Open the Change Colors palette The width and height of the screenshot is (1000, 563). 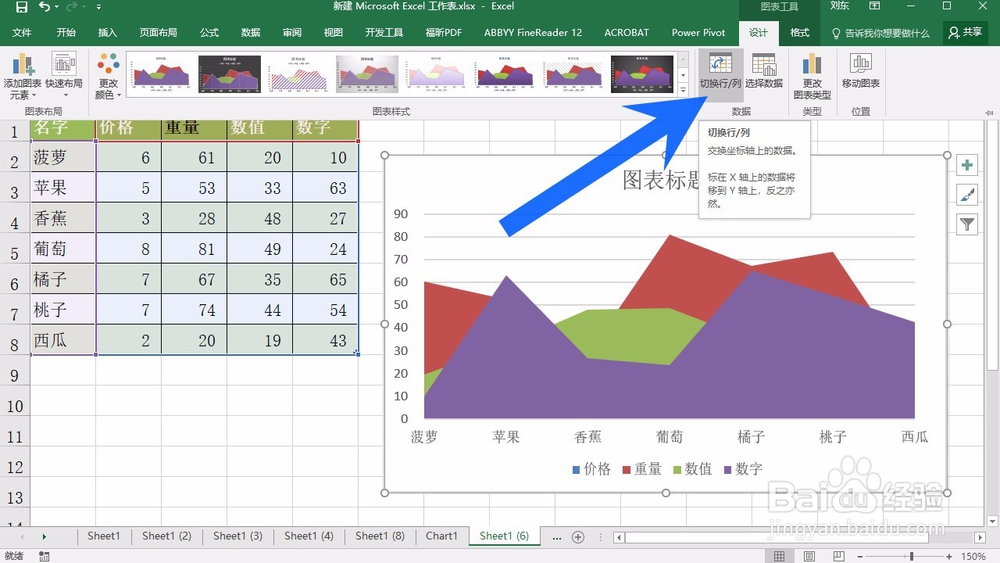pos(108,76)
